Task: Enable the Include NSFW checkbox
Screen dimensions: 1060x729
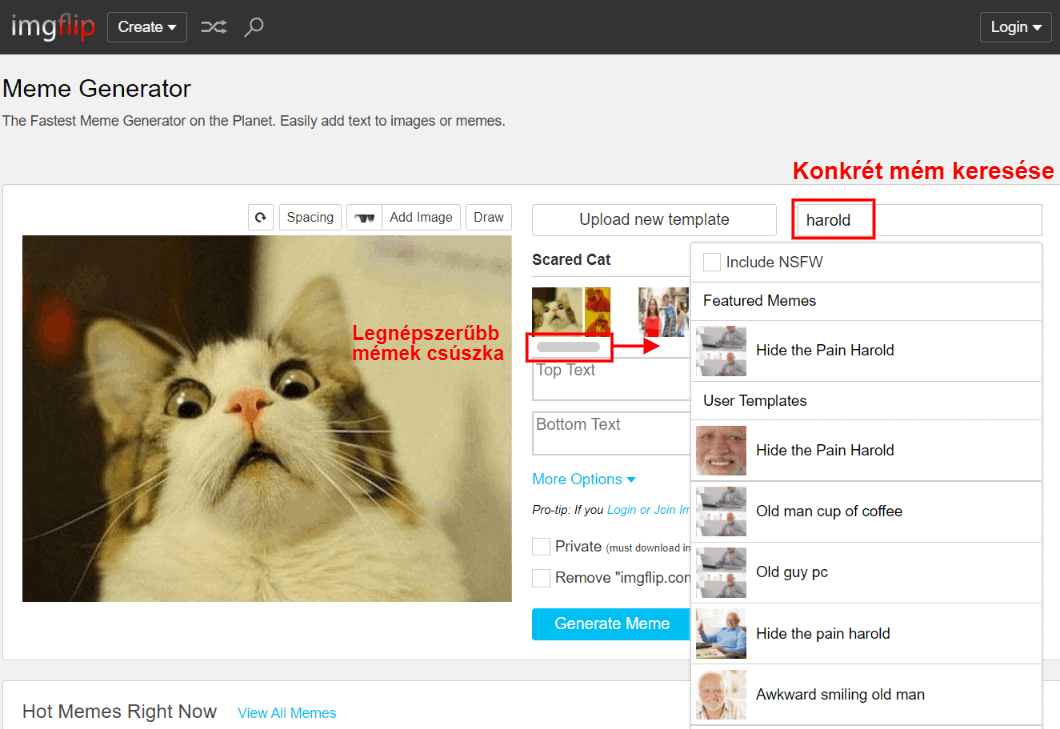Action: click(x=712, y=262)
